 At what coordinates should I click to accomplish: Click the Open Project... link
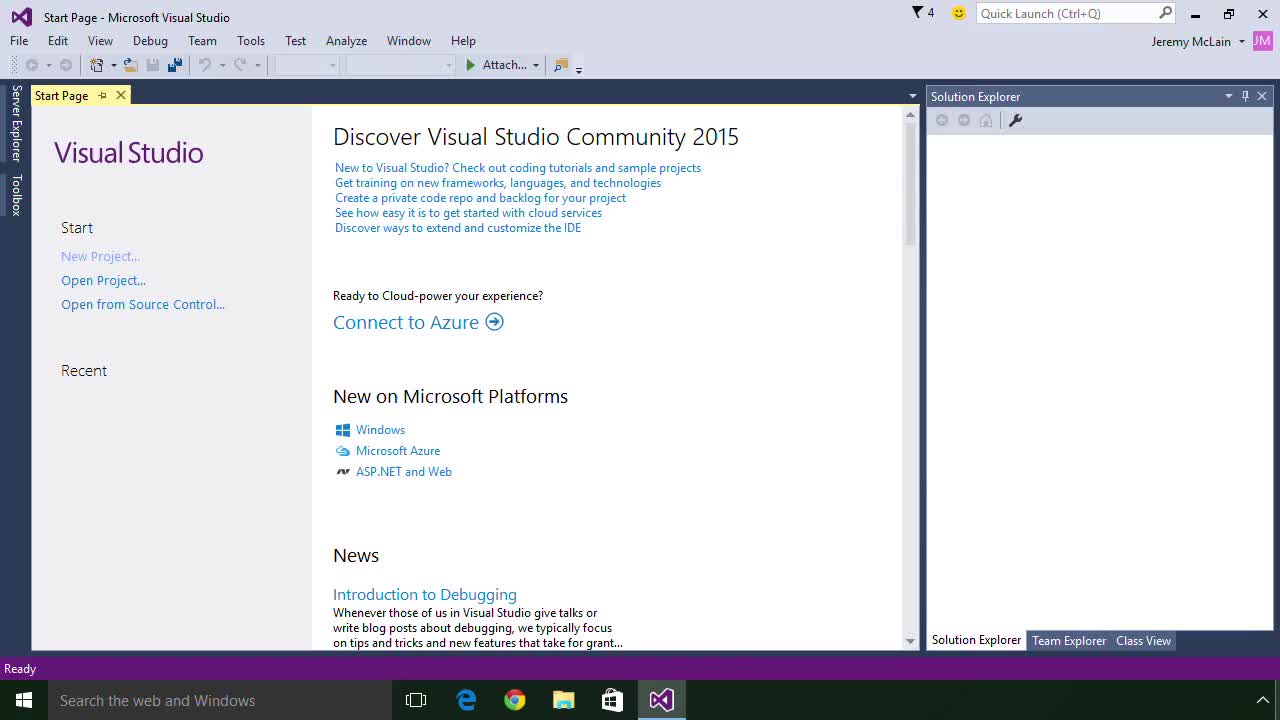[103, 280]
